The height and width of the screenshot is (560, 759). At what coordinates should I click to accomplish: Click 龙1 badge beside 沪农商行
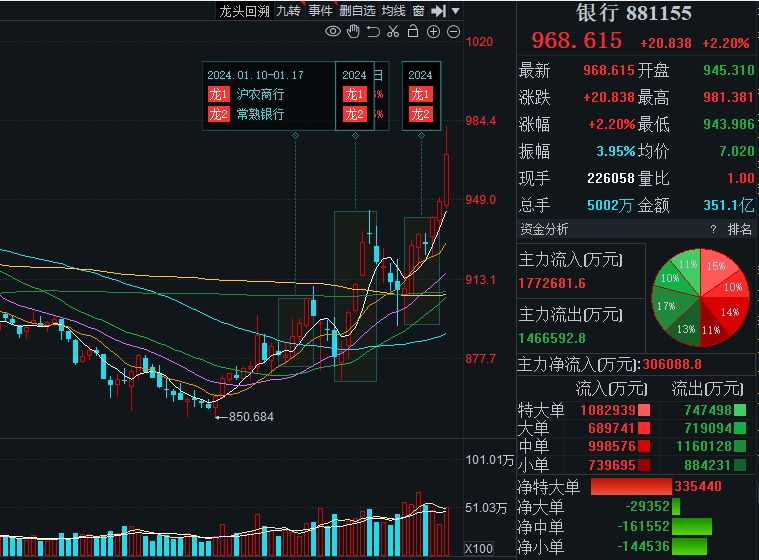coord(218,94)
